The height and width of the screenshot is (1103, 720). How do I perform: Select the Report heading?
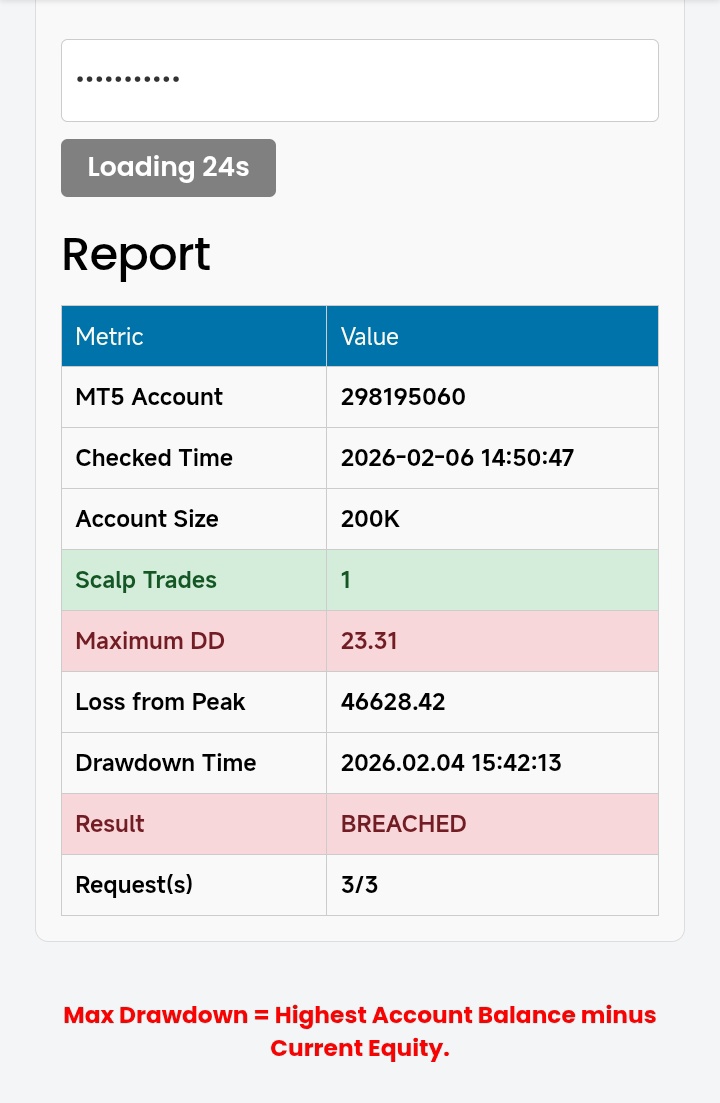click(136, 255)
